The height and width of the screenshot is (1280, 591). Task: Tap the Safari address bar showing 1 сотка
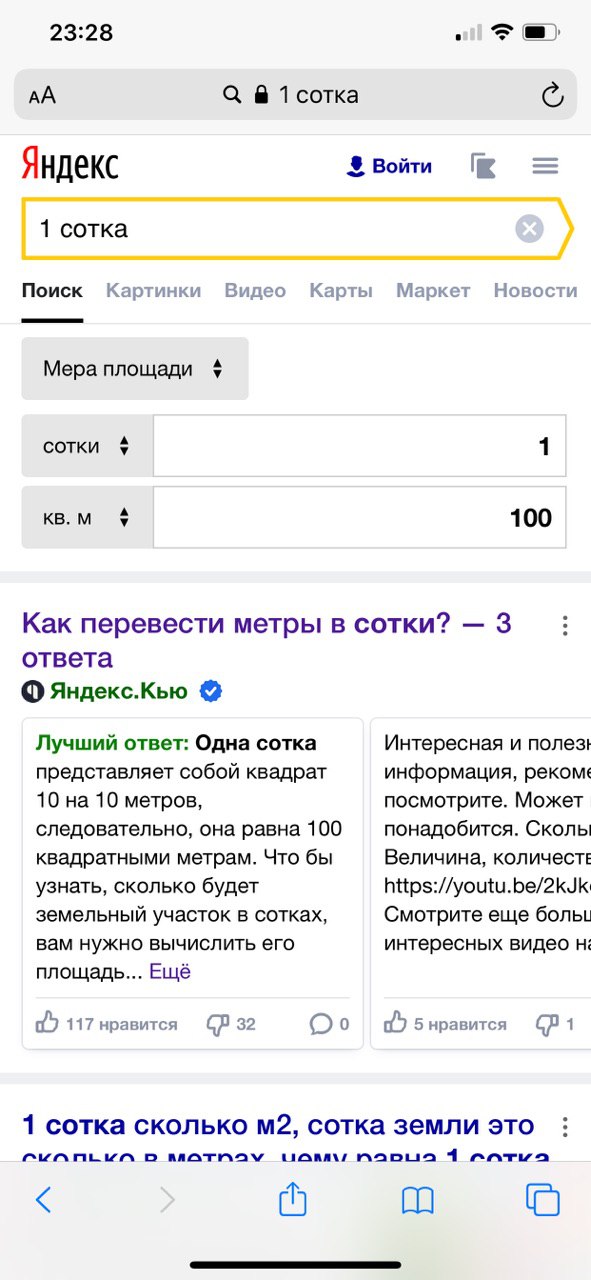coord(295,95)
